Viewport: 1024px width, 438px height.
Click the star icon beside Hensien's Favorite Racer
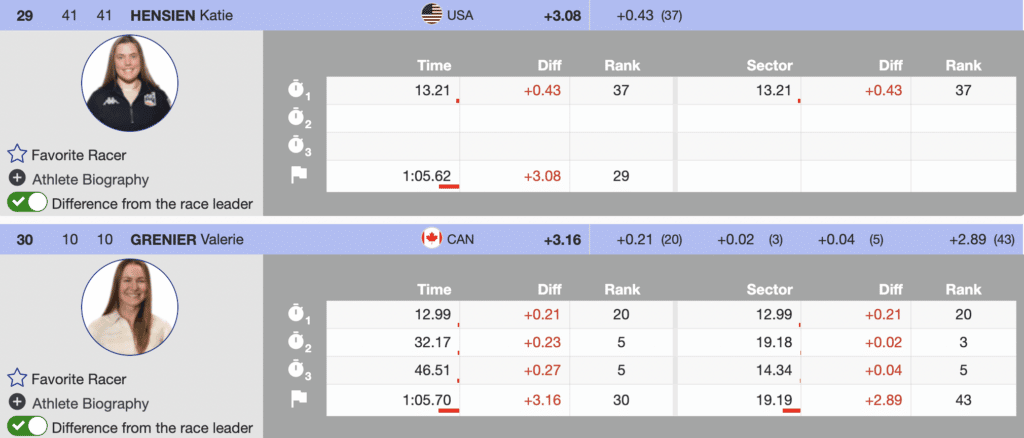click(17, 156)
